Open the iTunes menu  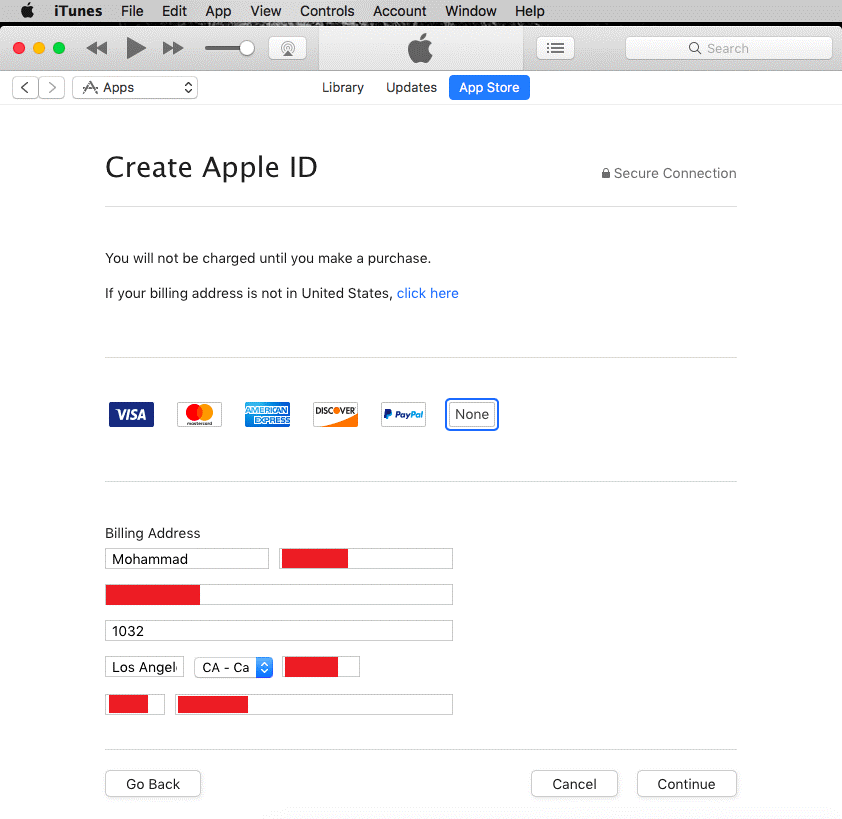point(78,11)
